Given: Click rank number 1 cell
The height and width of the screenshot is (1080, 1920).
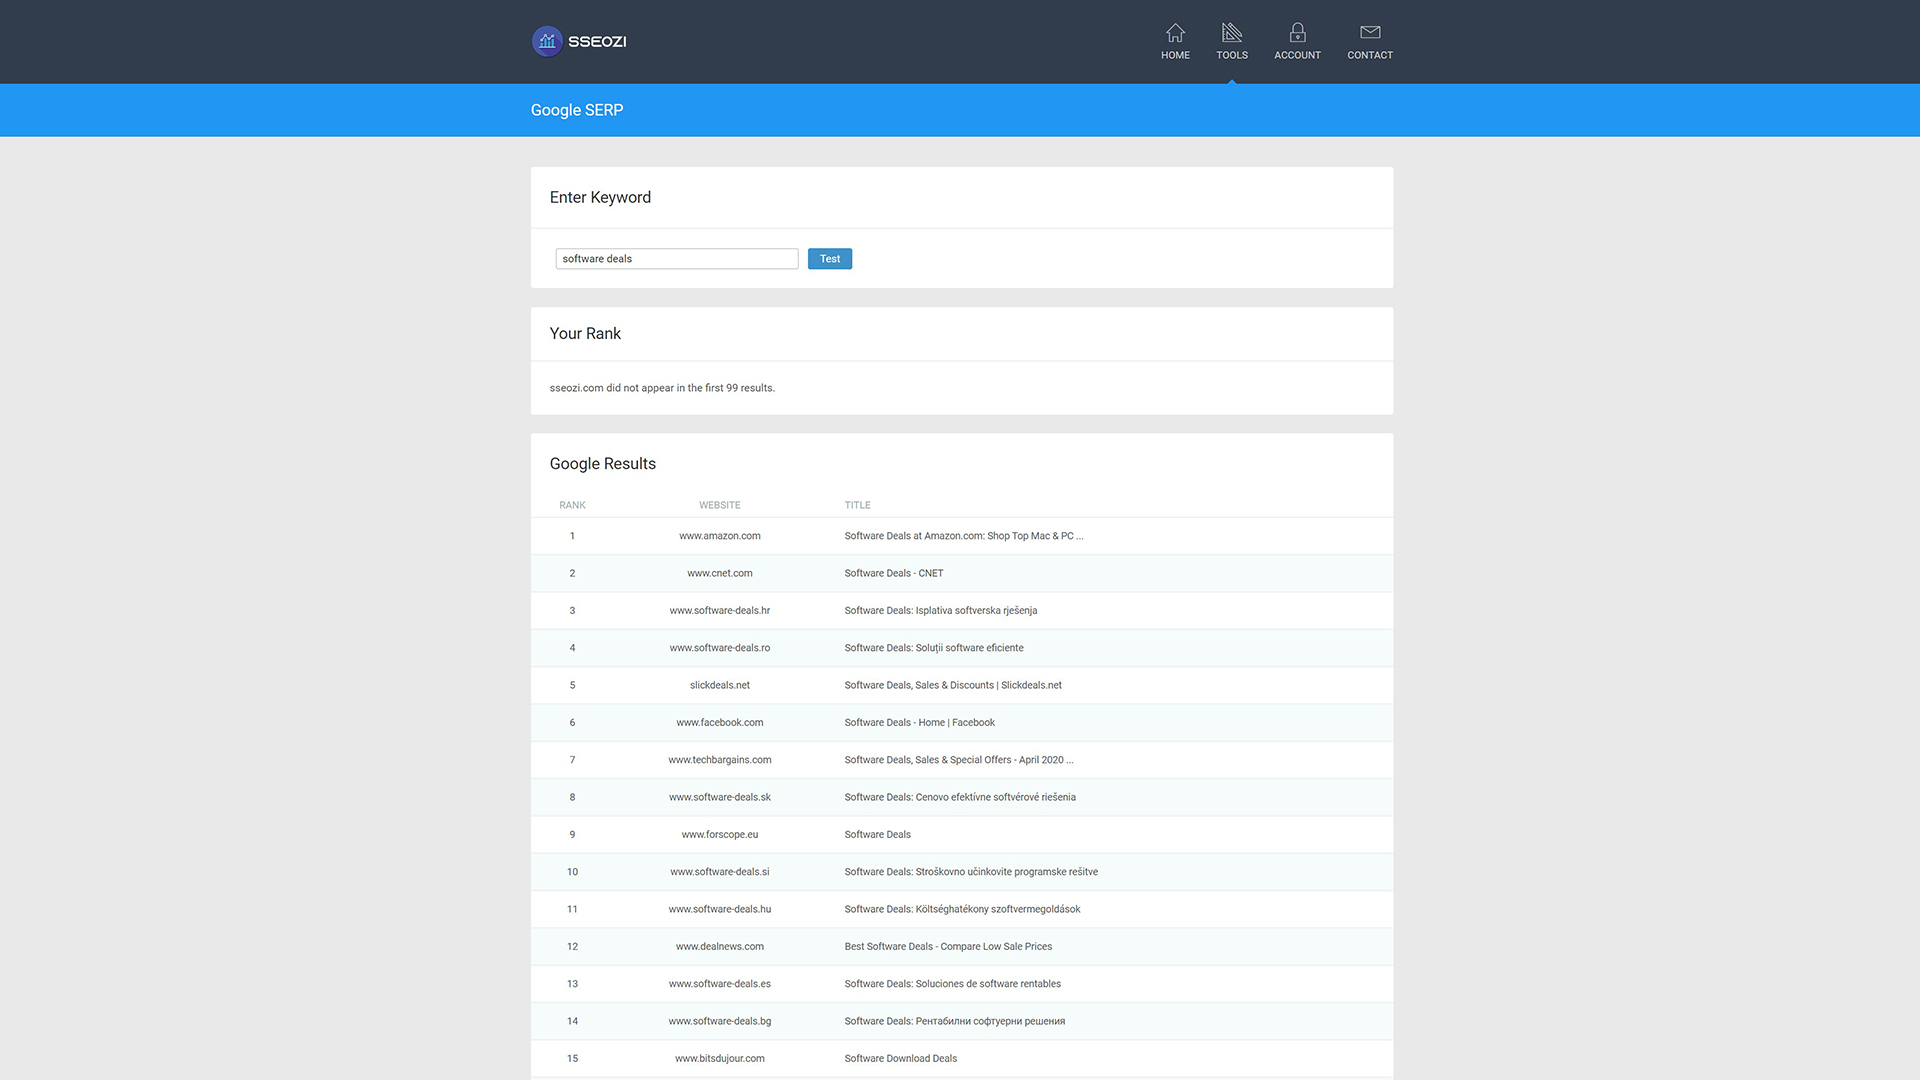Looking at the screenshot, I should 572,536.
